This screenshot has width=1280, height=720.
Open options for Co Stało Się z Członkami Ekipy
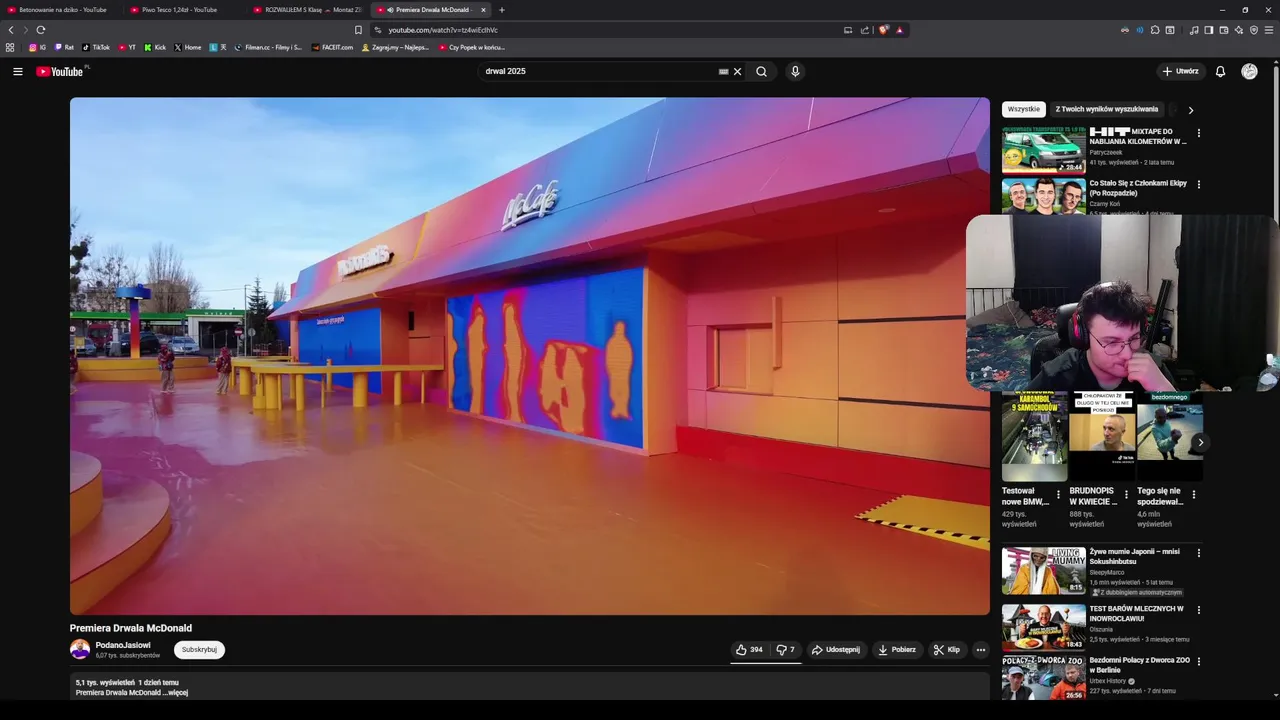pos(1199,185)
